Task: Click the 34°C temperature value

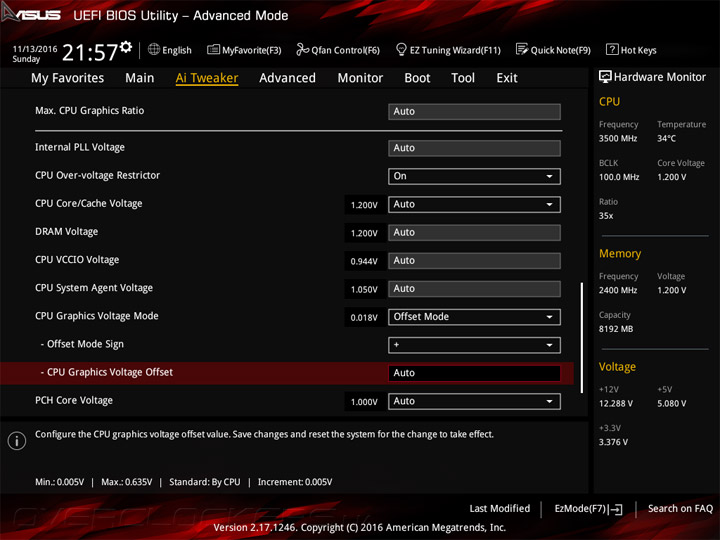Action: pos(666,138)
